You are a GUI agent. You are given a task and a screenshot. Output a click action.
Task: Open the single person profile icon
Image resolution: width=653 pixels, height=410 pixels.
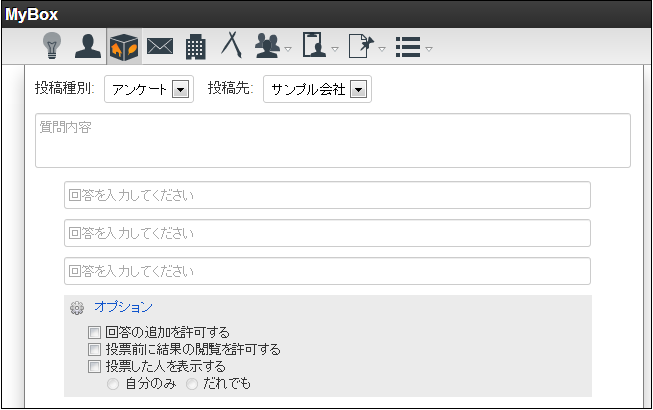[87, 46]
